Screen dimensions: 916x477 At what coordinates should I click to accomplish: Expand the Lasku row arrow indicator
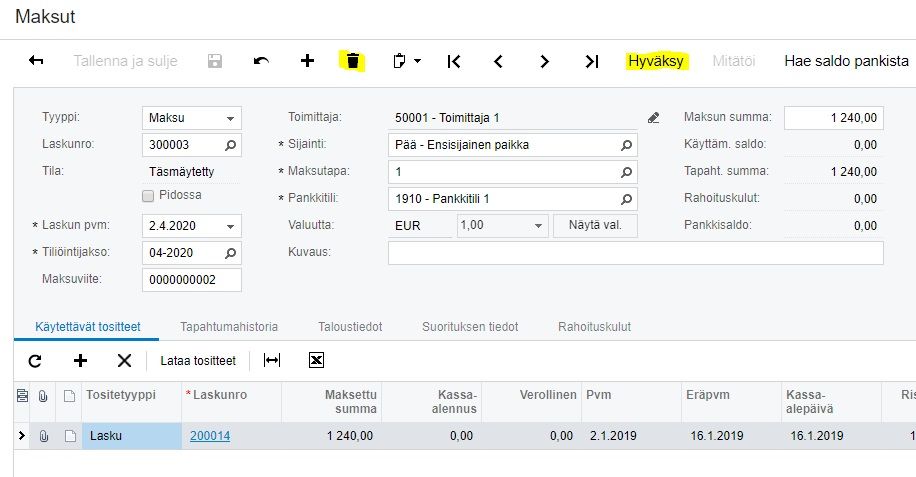click(22, 436)
